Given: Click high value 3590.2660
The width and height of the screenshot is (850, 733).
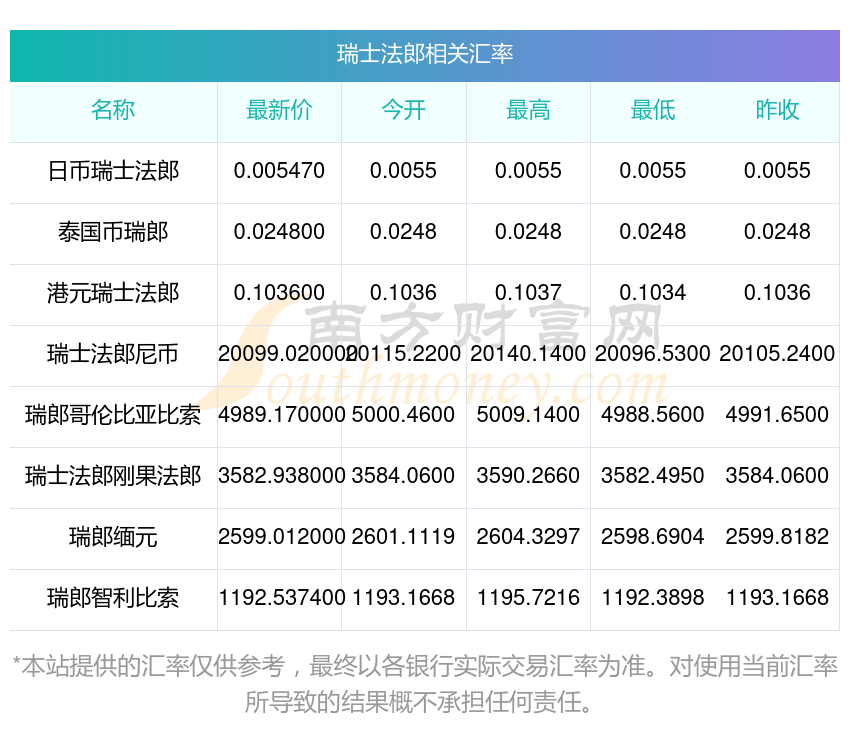Looking at the screenshot, I should [x=528, y=476].
